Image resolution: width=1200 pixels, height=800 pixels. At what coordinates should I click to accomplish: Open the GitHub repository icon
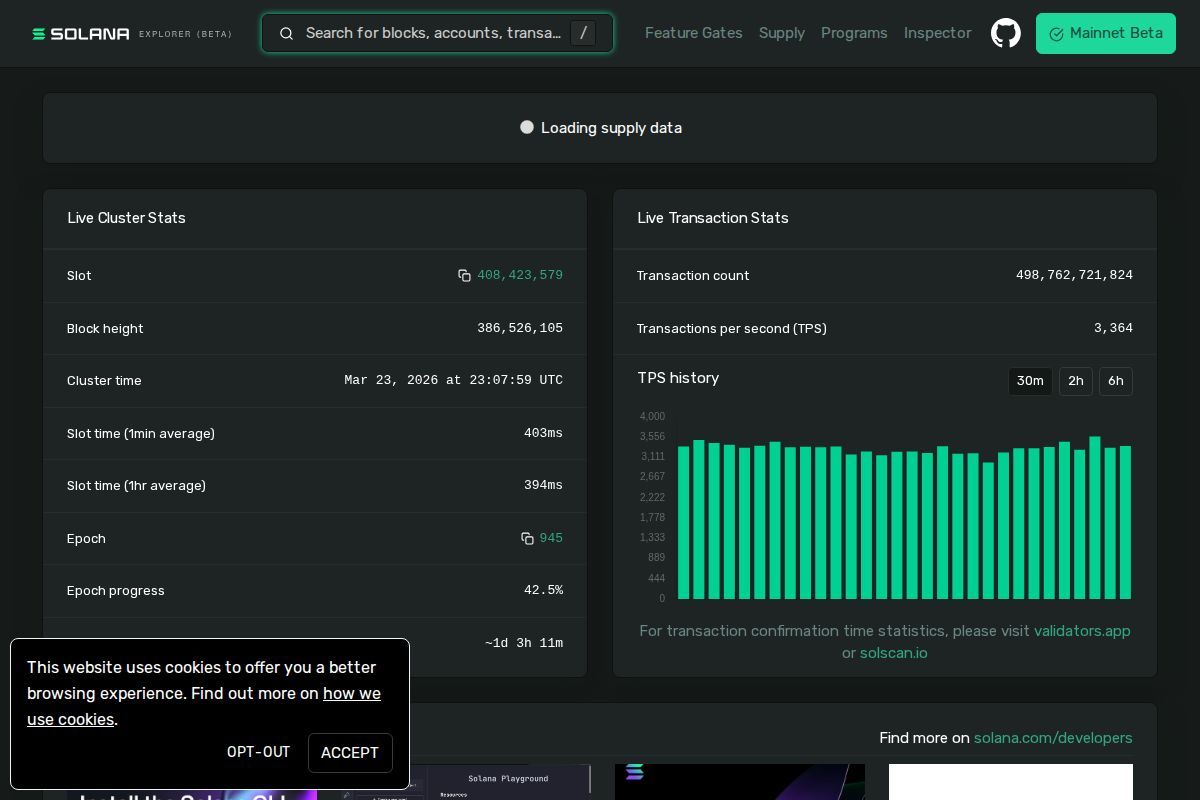[1005, 33]
